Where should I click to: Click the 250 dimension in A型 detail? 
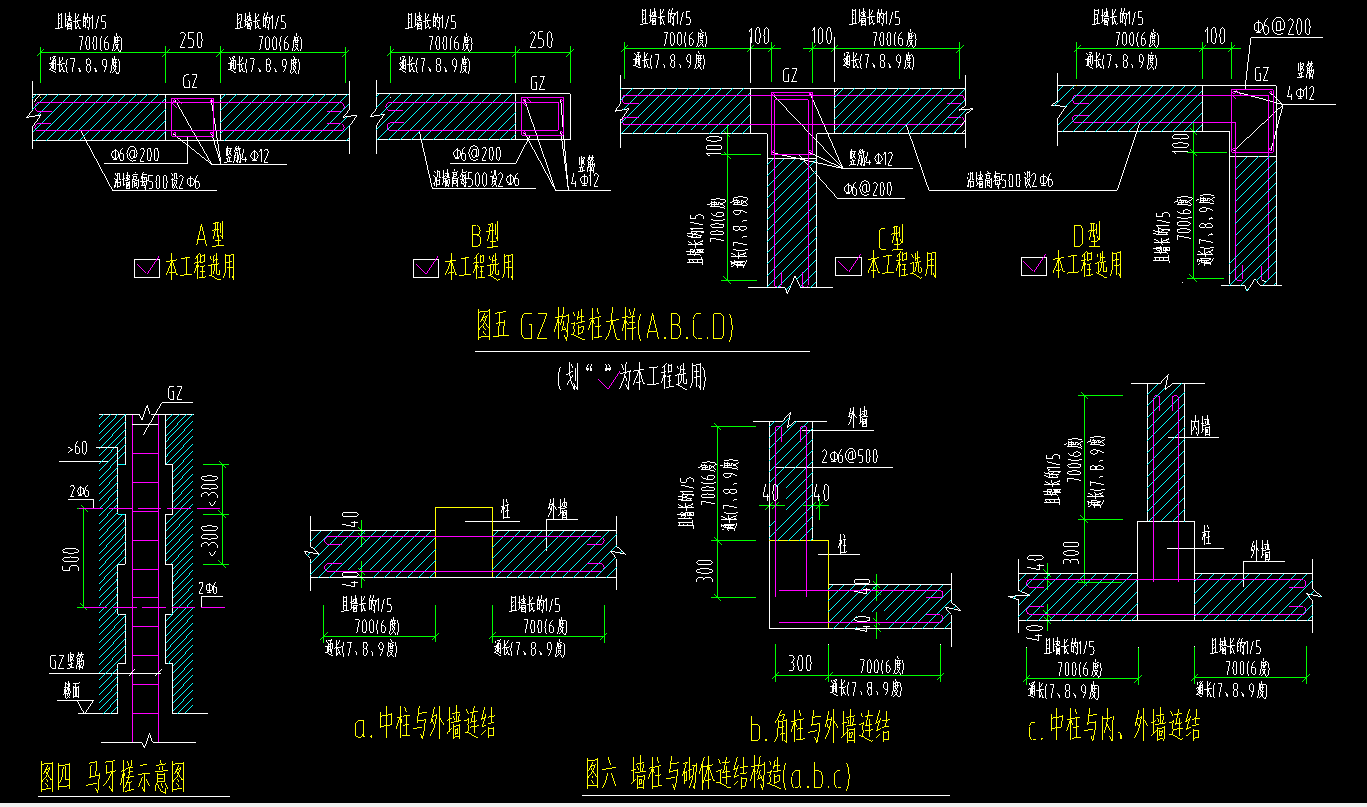click(x=190, y=41)
